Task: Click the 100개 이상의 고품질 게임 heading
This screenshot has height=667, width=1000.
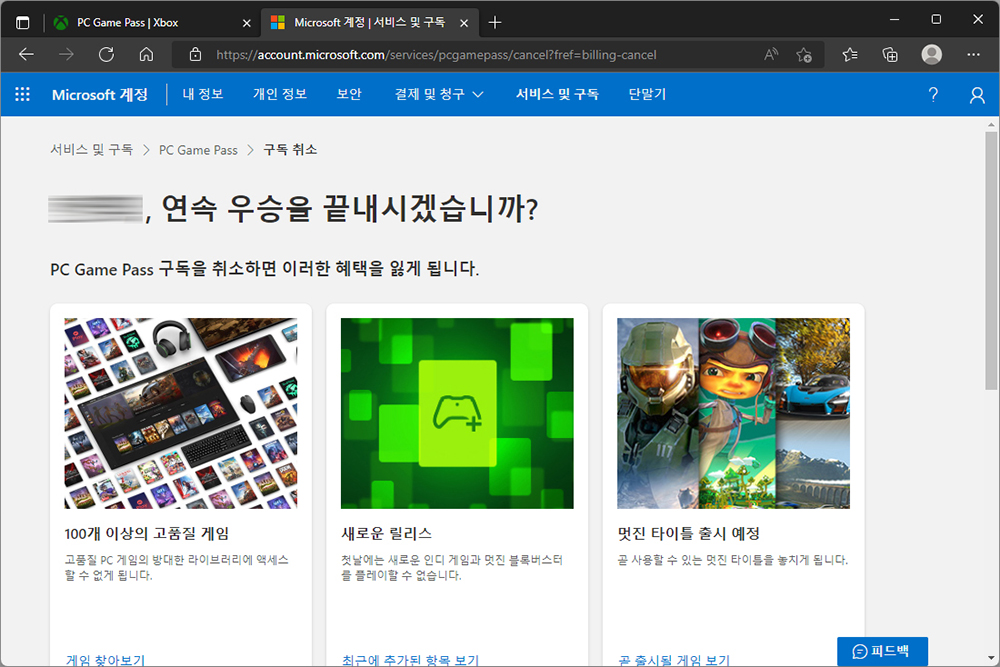Action: pos(147,534)
